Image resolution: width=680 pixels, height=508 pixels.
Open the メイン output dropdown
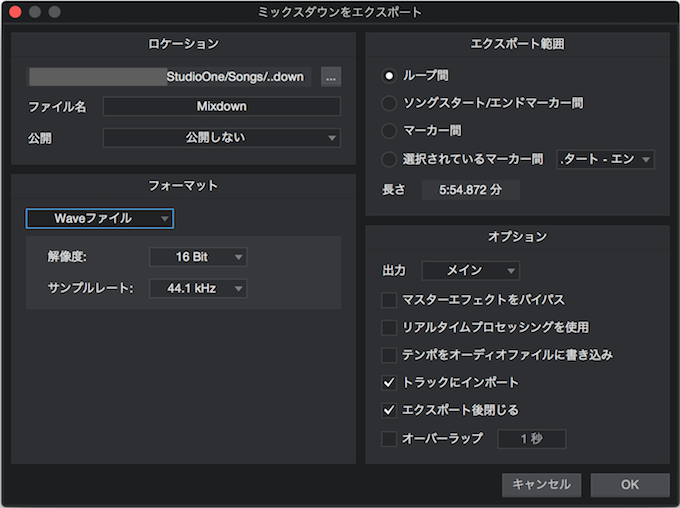(x=471, y=271)
